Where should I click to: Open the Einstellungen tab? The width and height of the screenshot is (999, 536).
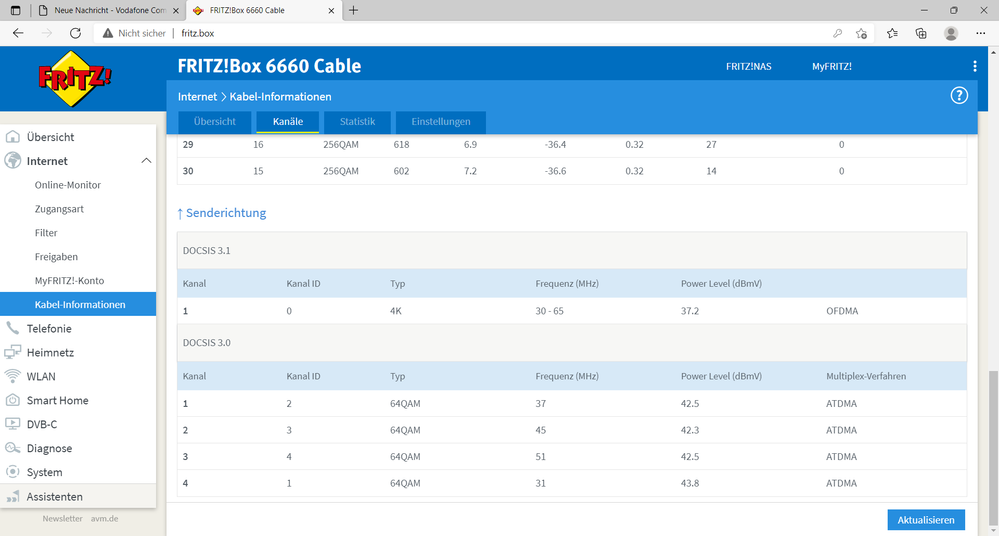441,122
